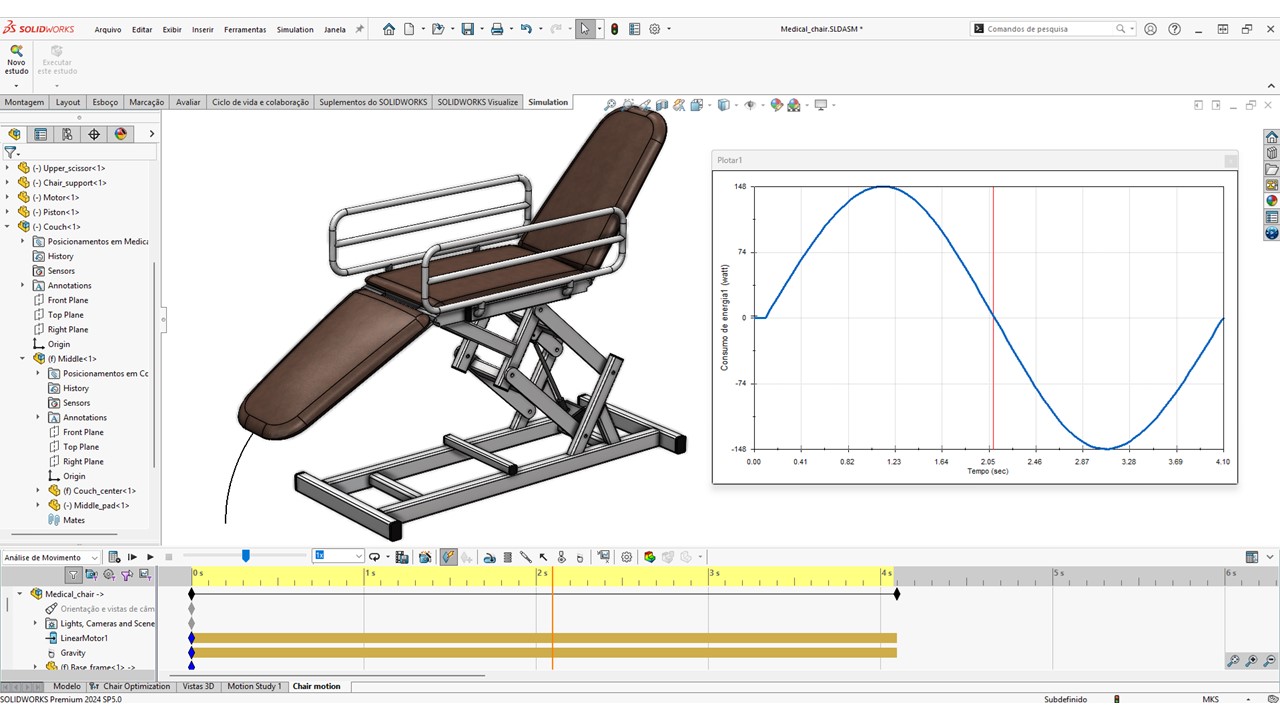Click the LinearMotor1 timeline duration bar
Viewport: 1280px width, 720px height.
(x=544, y=638)
